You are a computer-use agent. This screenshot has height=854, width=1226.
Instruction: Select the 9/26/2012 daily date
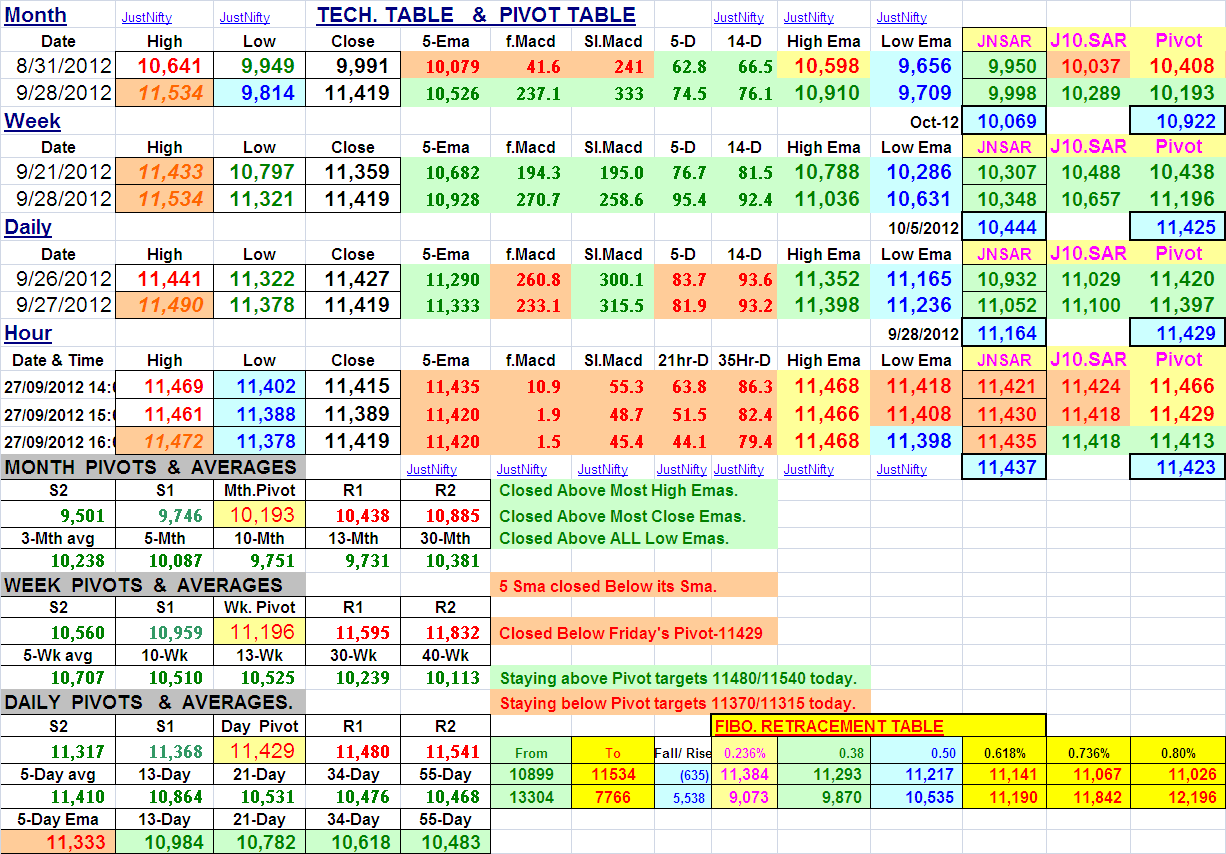click(x=58, y=279)
